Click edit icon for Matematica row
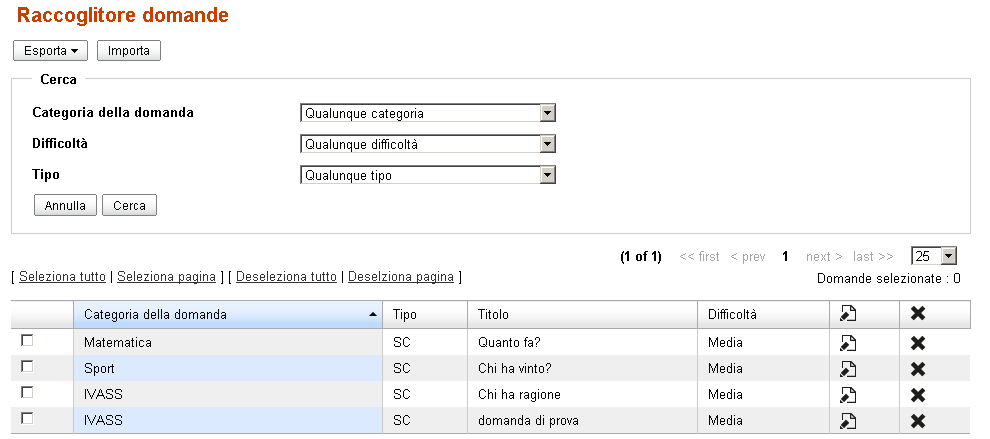Image resolution: width=990 pixels, height=439 pixels. pos(847,343)
